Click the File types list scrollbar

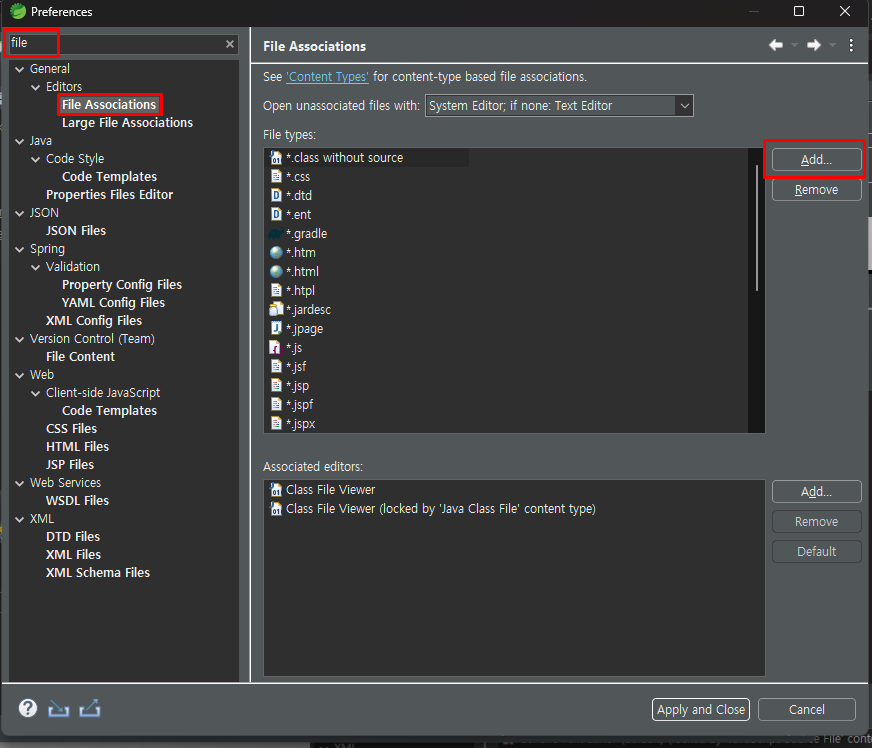756,228
